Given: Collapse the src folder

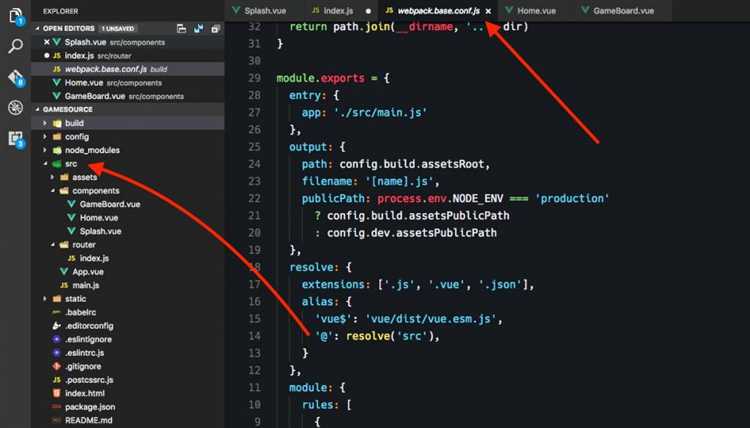Looking at the screenshot, I should (45, 163).
